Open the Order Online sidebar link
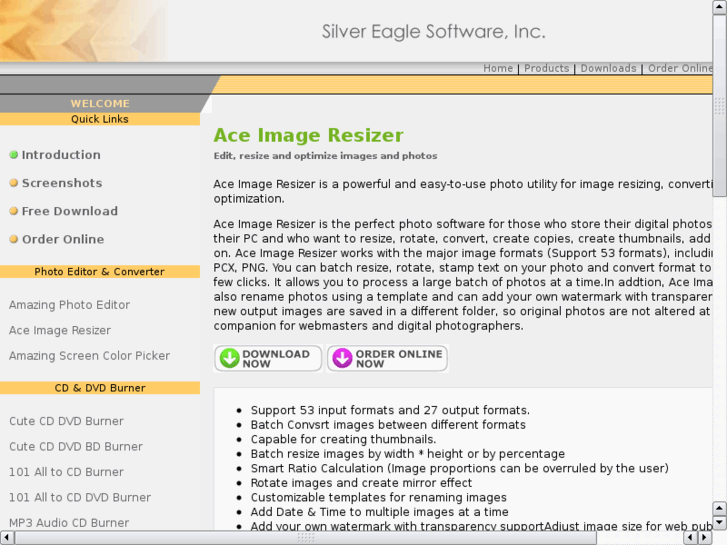Screen dimensions: 727x545 [x=63, y=239]
